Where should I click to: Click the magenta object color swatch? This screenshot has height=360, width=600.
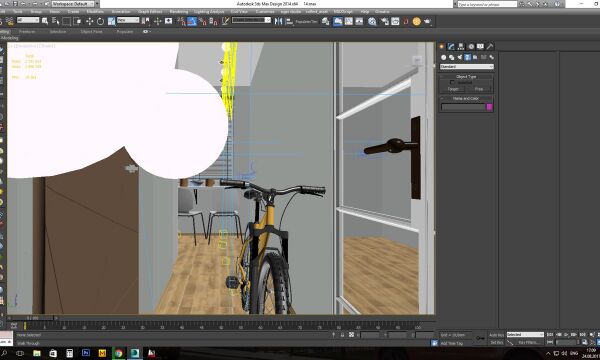[x=489, y=107]
